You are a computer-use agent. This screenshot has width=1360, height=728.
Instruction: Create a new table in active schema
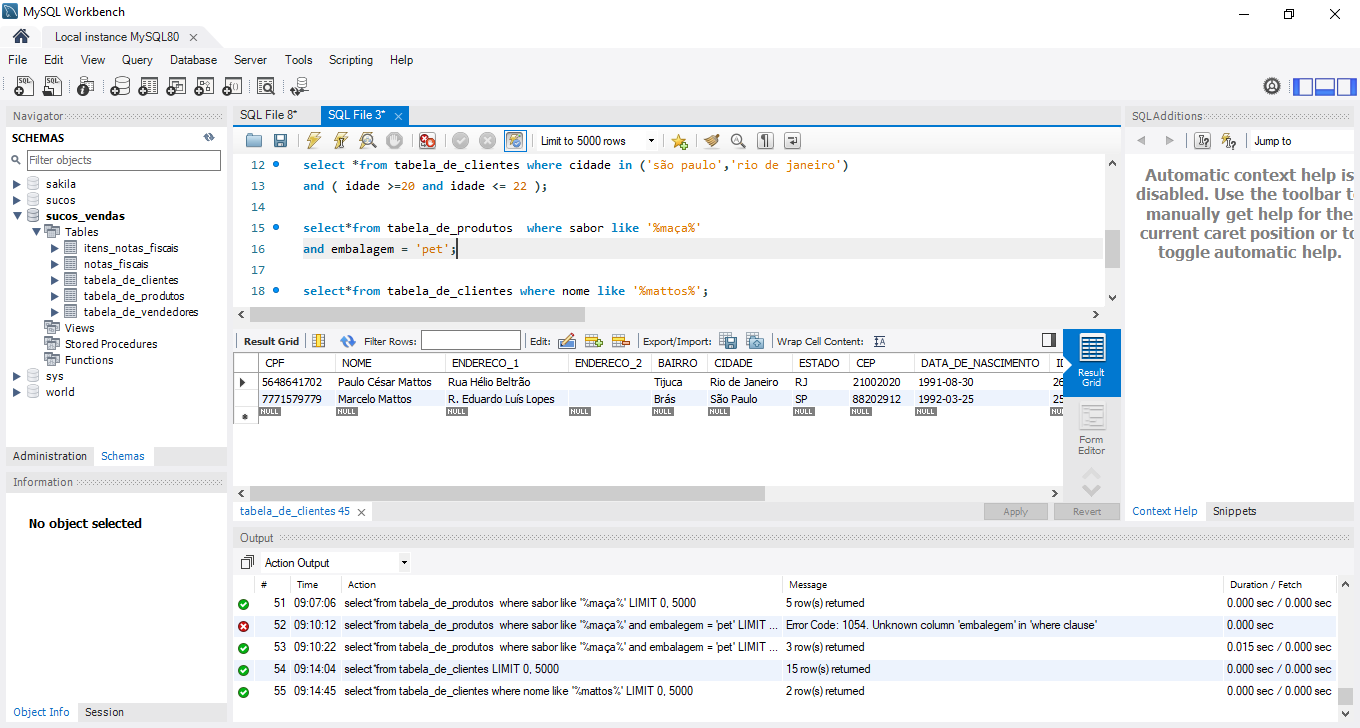[148, 87]
